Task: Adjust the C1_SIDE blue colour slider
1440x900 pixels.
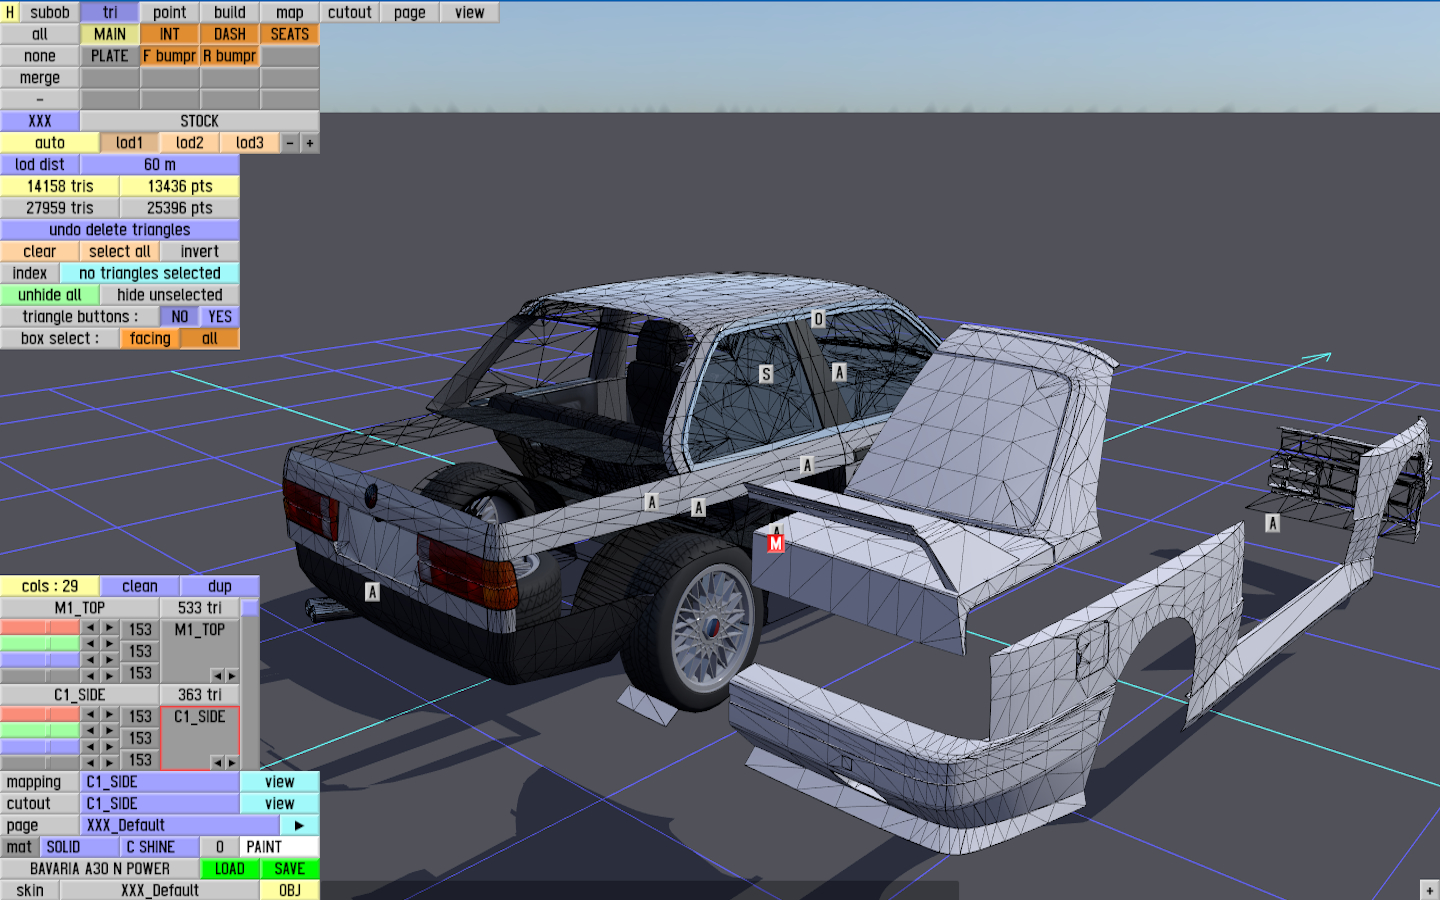Action: click(40, 747)
